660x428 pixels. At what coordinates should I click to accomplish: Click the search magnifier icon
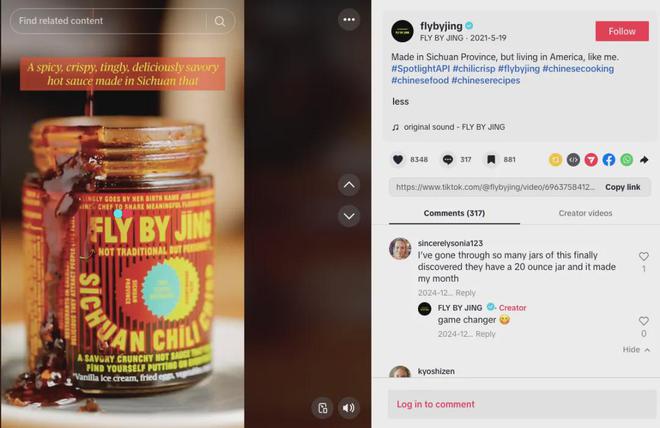pyautogui.click(x=220, y=21)
